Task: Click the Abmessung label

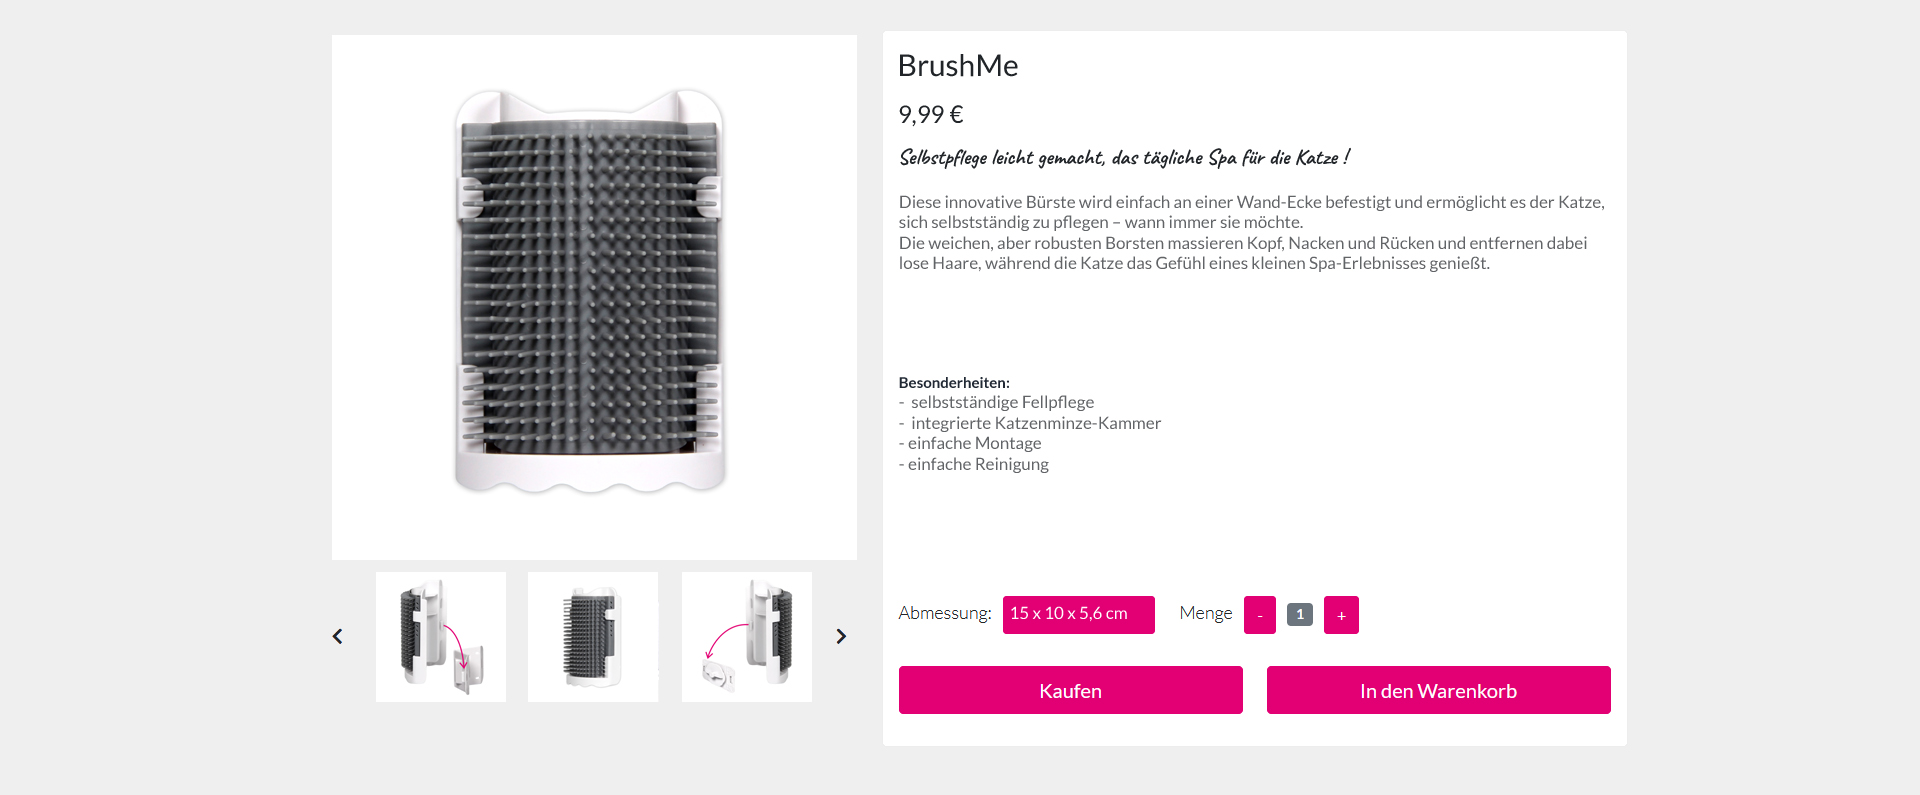Action: pos(944,613)
